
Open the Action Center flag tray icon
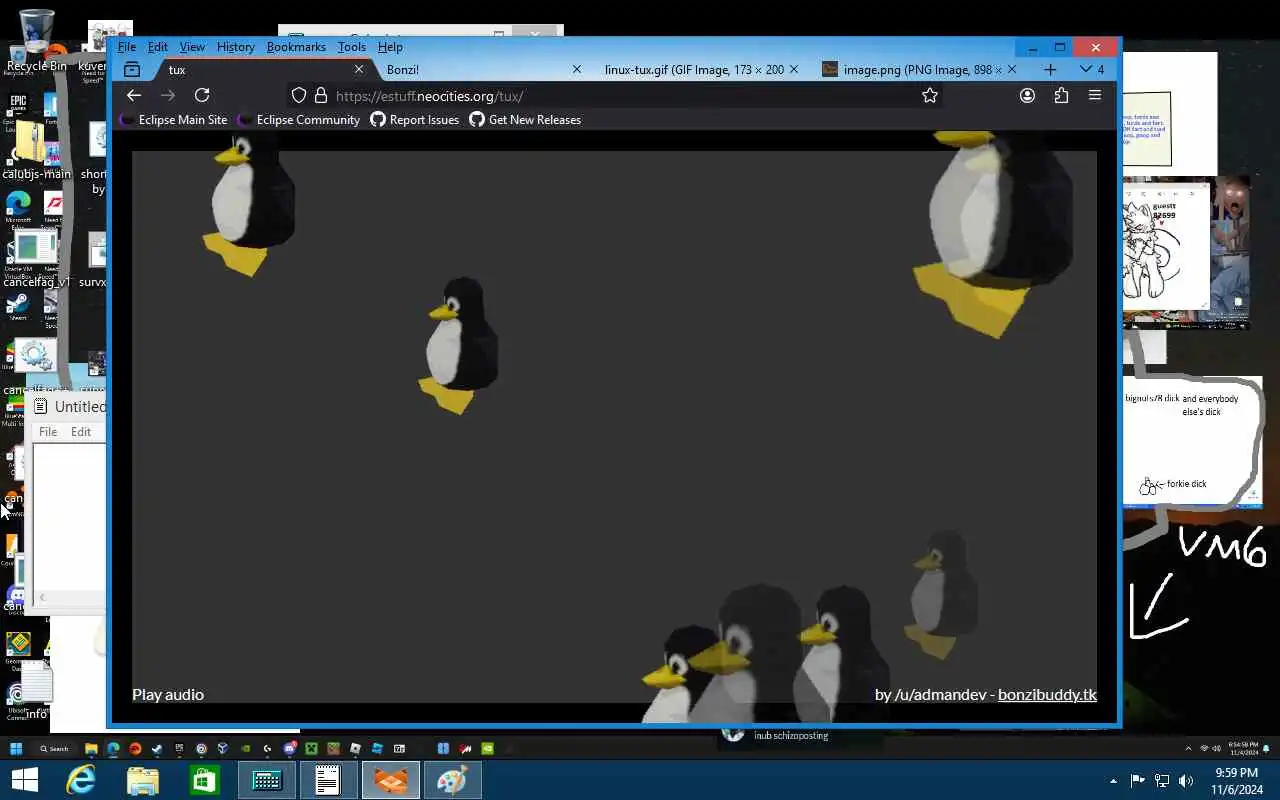pos(1137,781)
